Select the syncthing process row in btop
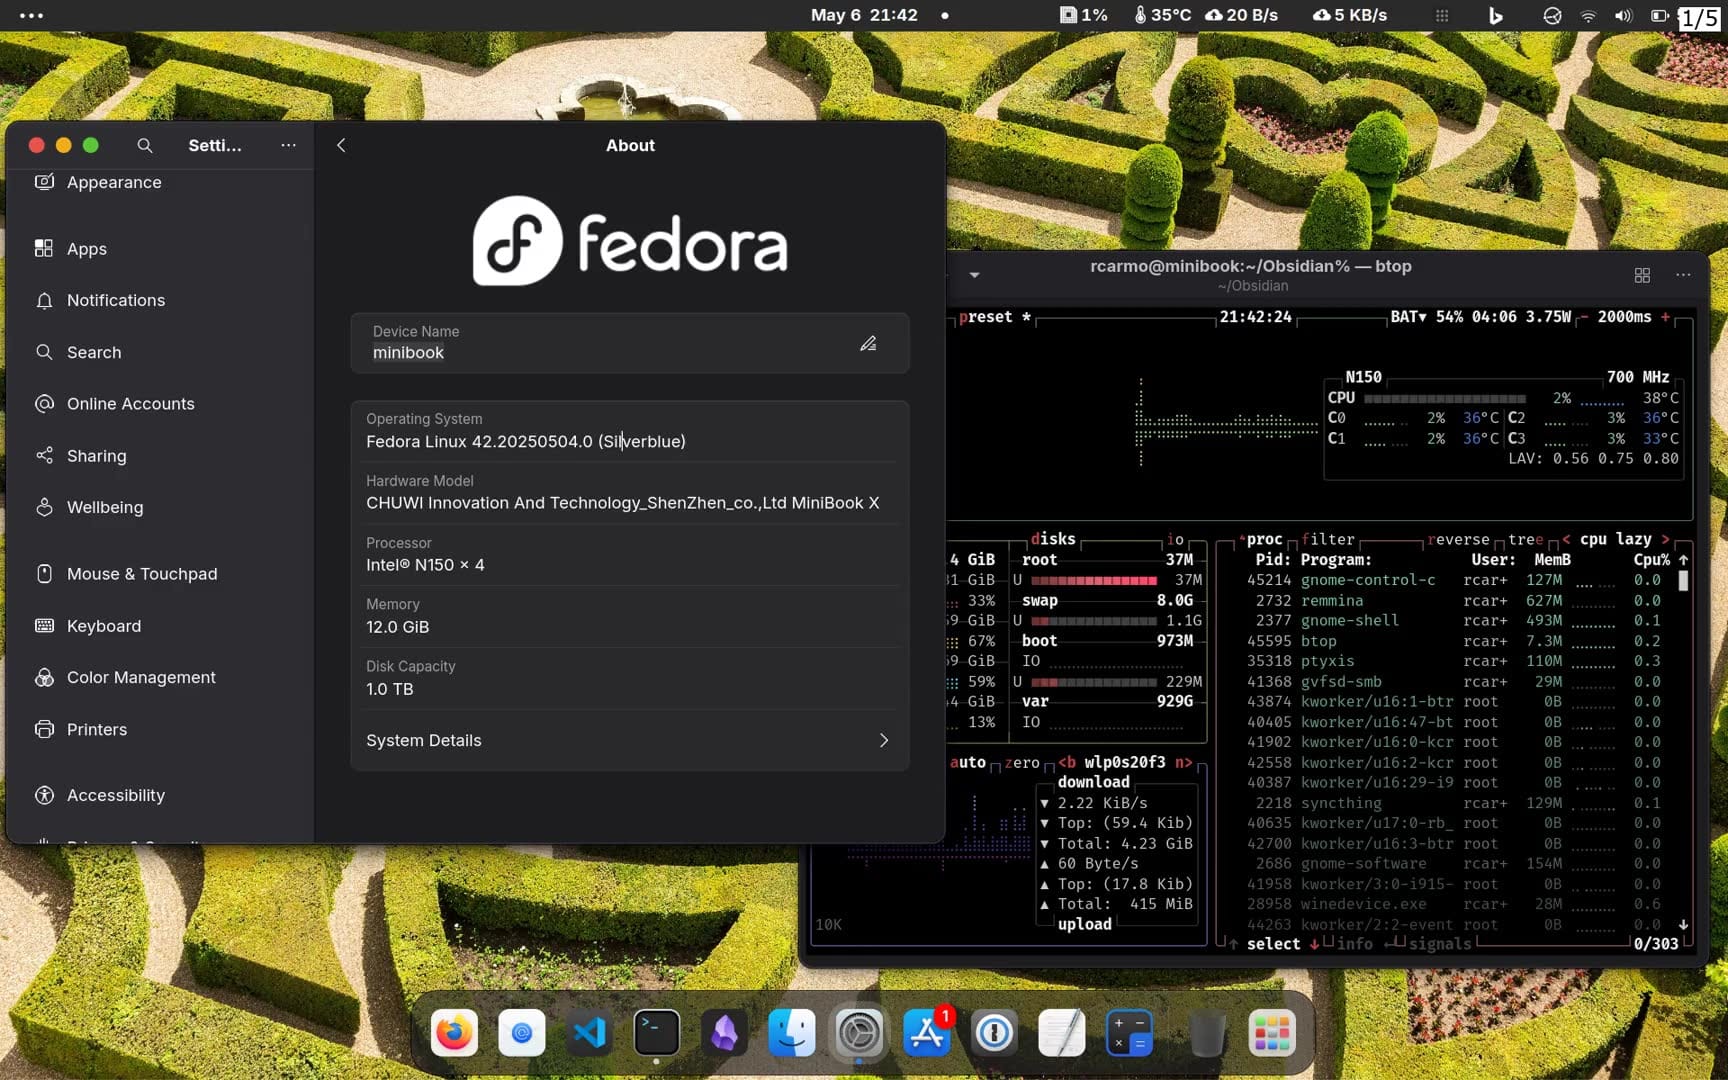 pyautogui.click(x=1454, y=803)
